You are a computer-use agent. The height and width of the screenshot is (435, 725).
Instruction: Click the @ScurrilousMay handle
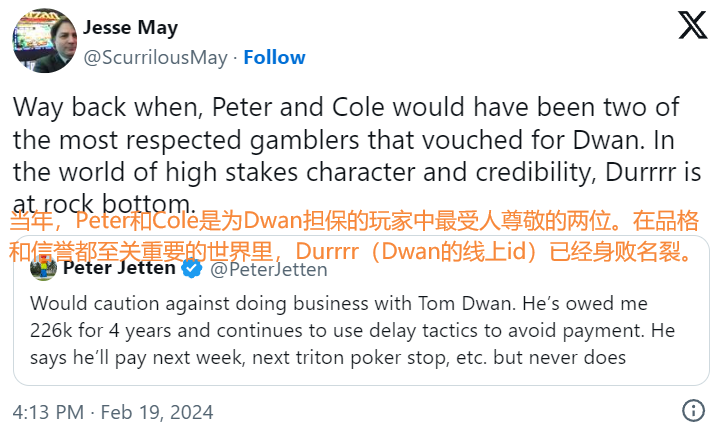coord(156,57)
